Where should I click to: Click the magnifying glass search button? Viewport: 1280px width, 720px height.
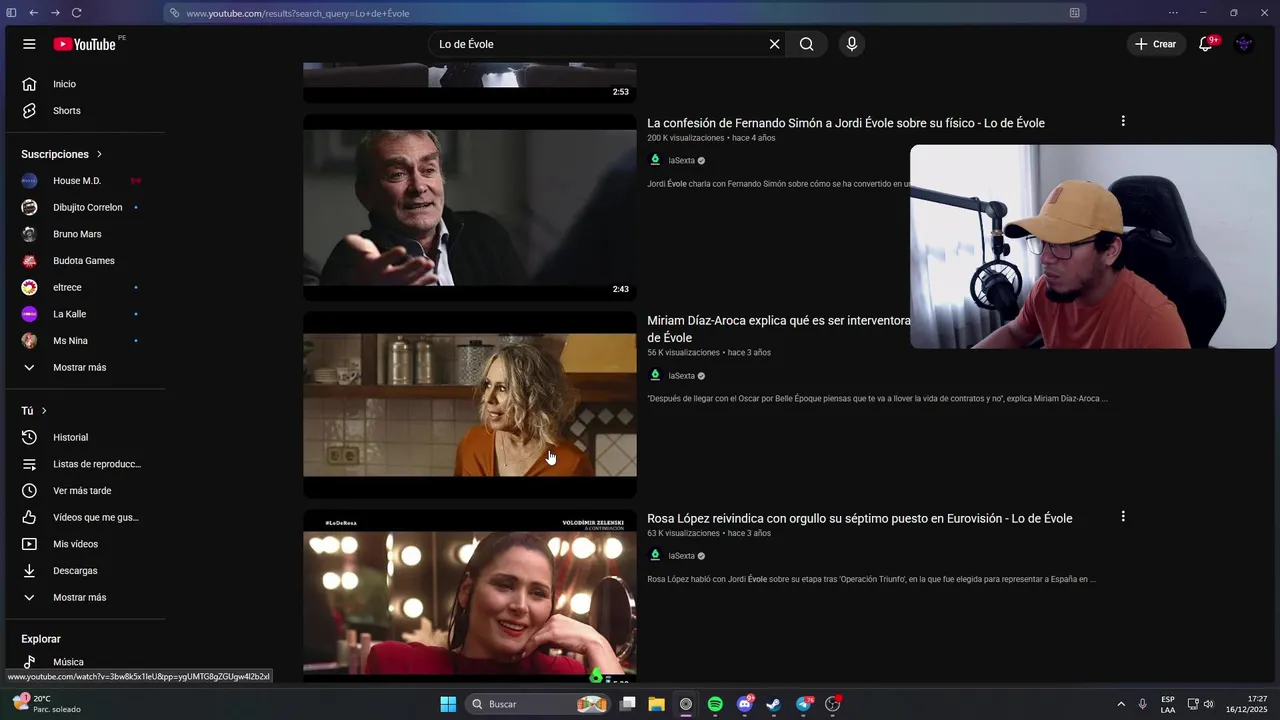coord(806,44)
